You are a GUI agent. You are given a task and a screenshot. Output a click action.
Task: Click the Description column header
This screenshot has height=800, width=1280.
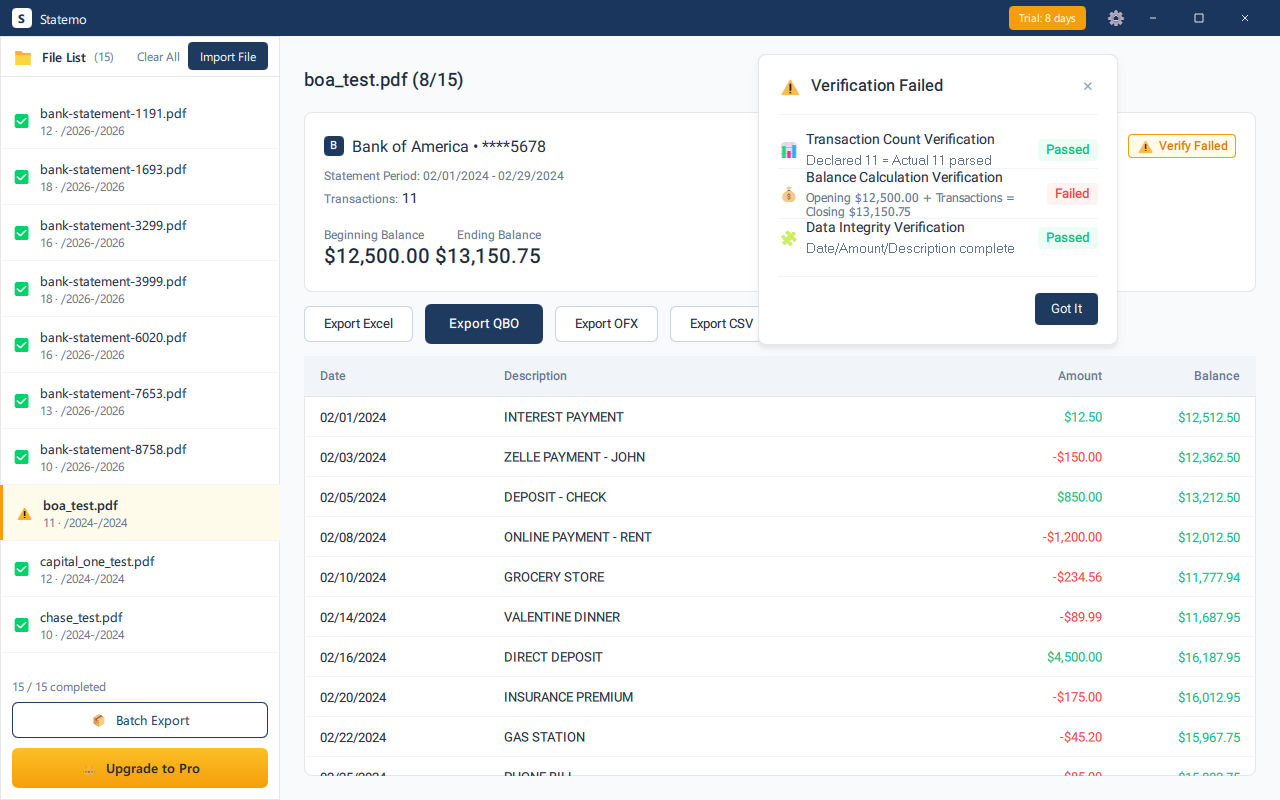click(535, 376)
